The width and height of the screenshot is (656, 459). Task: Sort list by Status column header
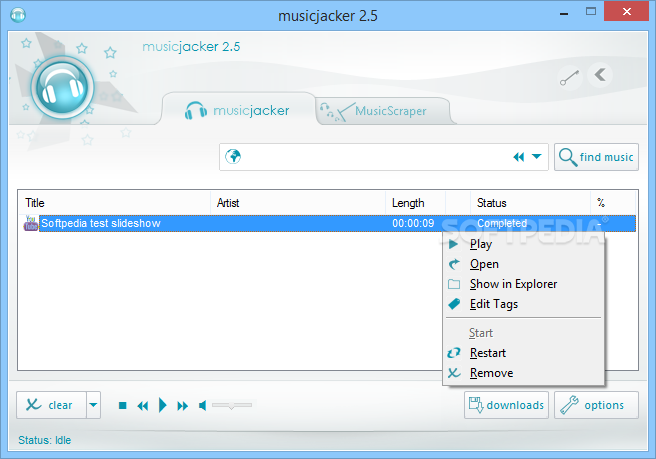click(x=530, y=203)
